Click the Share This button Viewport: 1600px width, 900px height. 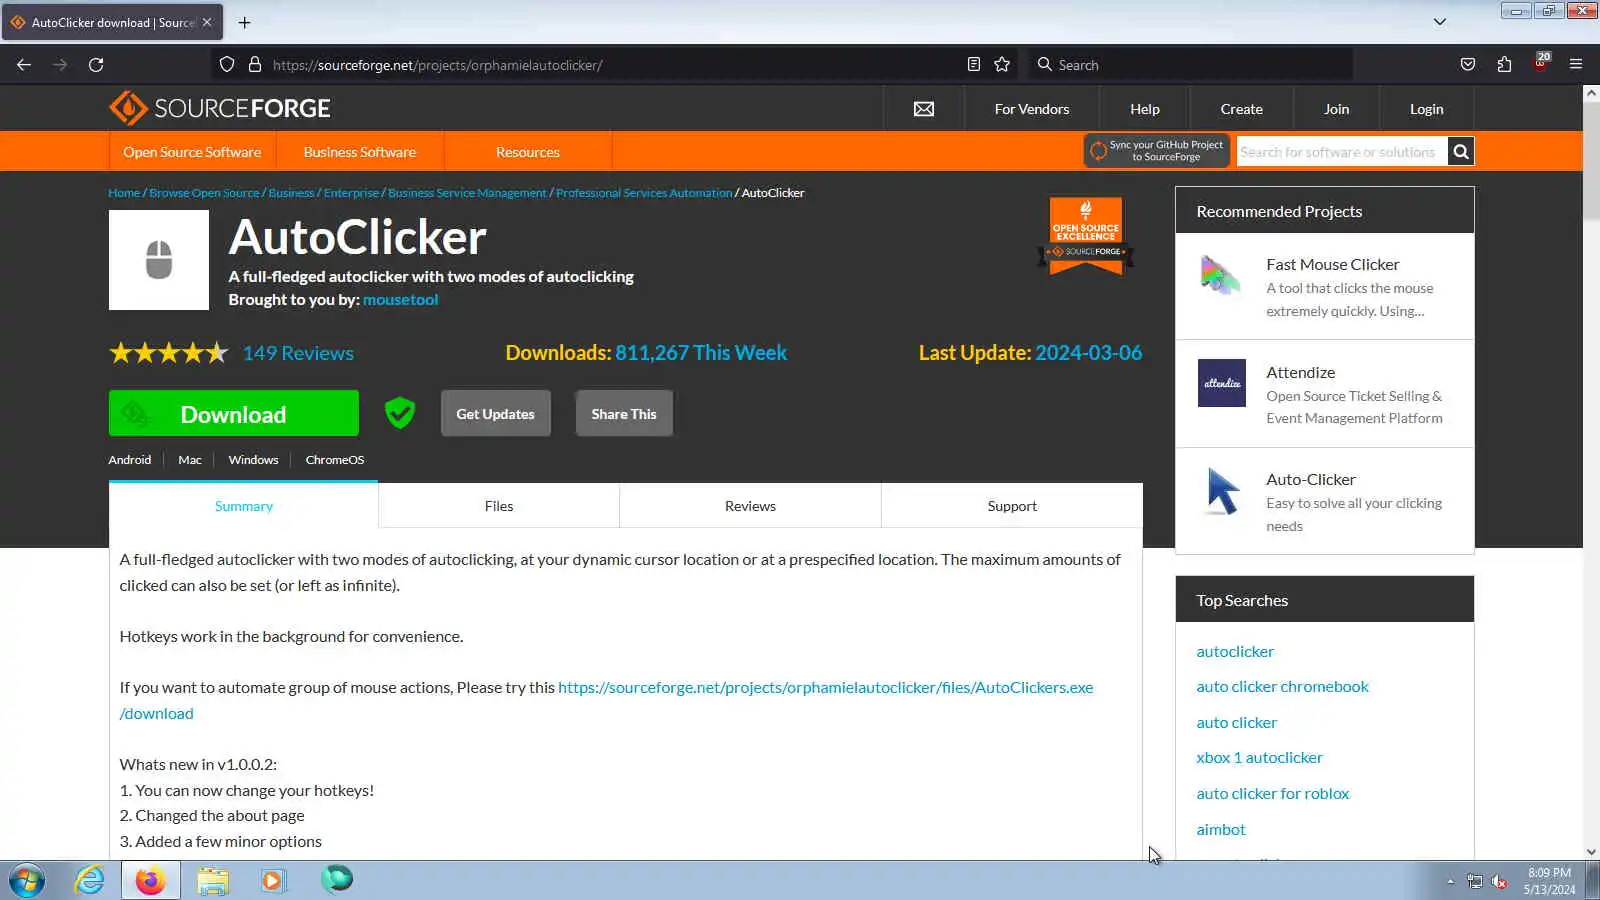[x=624, y=413]
